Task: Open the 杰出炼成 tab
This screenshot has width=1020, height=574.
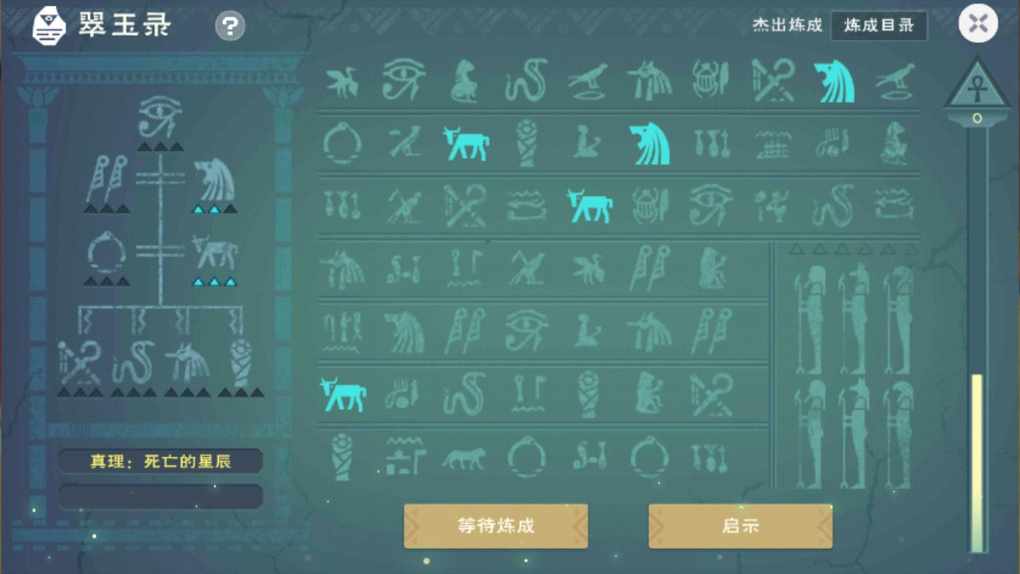Action: [787, 25]
